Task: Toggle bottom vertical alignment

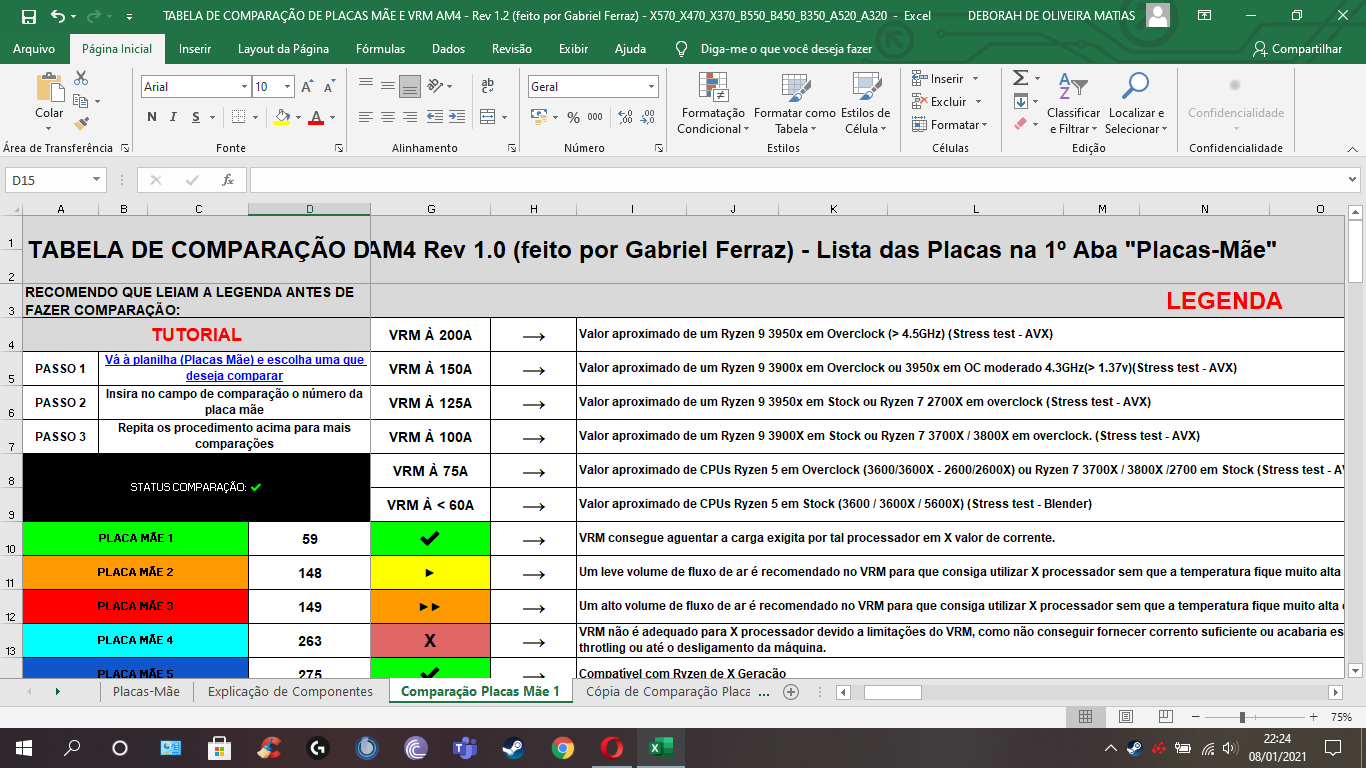Action: [410, 87]
